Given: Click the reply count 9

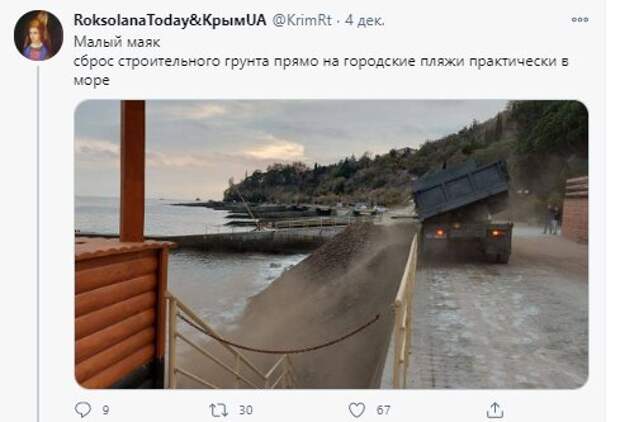Looking at the screenshot, I should click(106, 410).
